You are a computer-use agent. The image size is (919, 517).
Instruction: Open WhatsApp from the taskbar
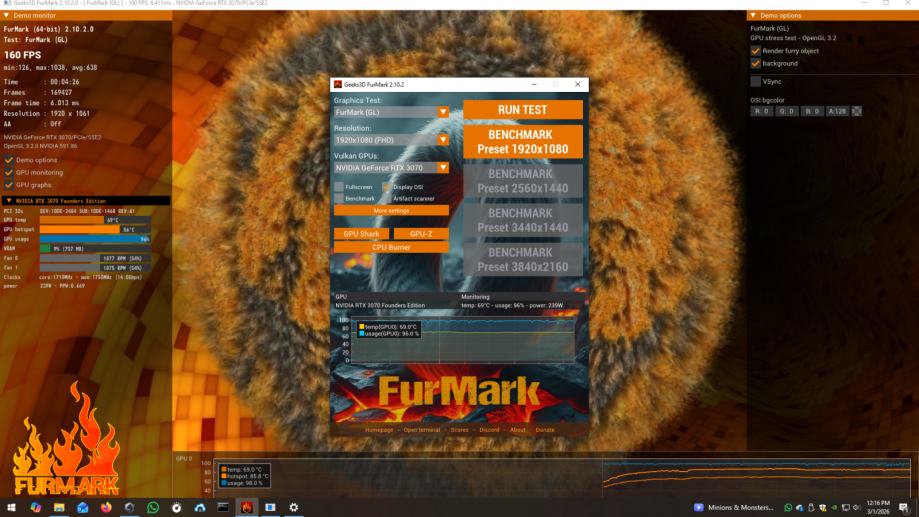click(153, 508)
